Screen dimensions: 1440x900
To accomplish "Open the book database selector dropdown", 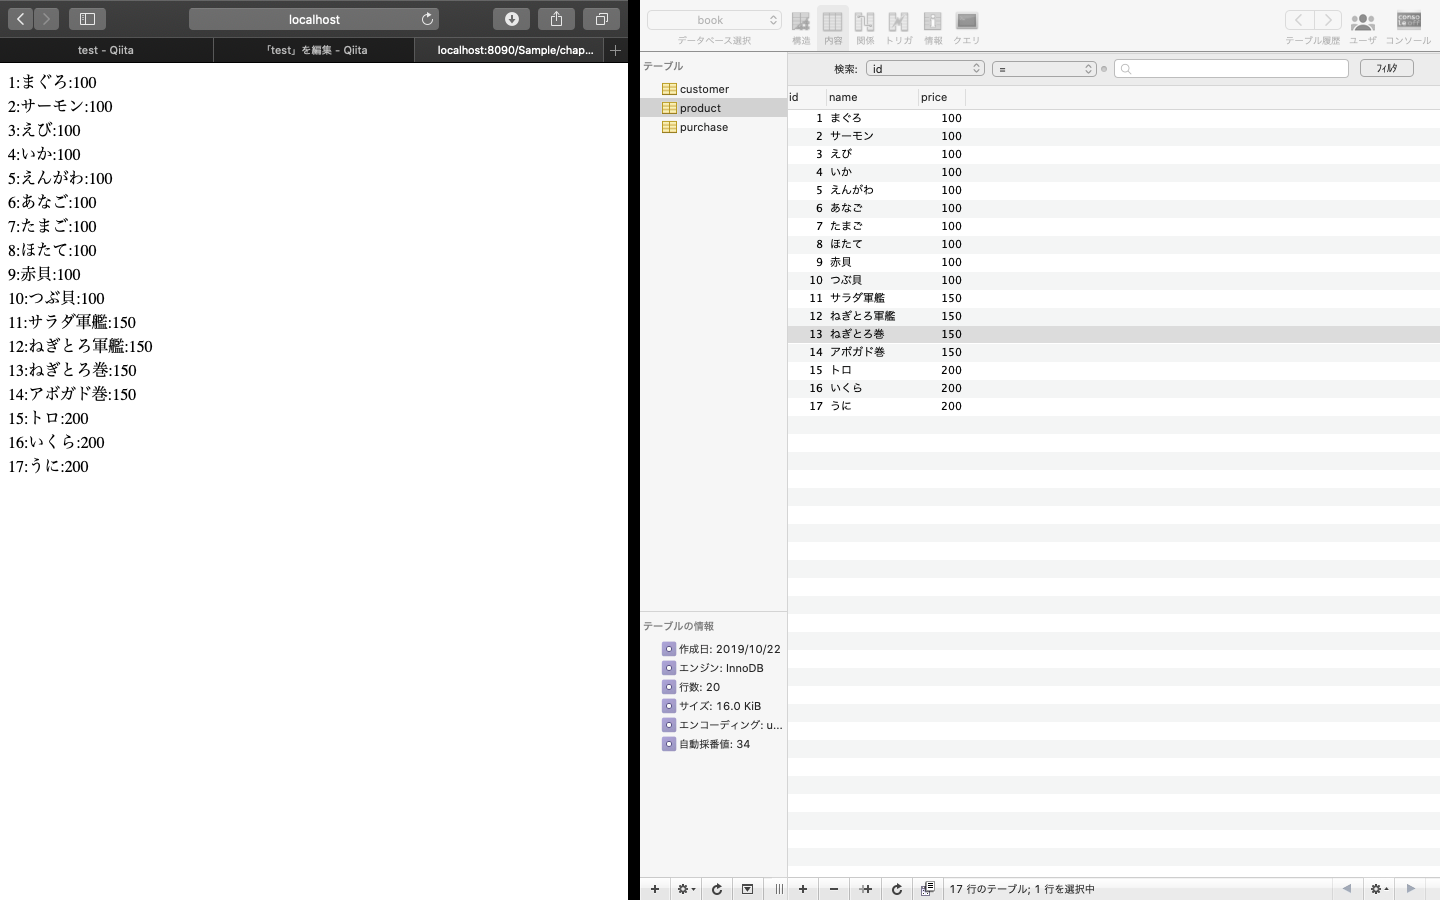I will [x=714, y=20].
